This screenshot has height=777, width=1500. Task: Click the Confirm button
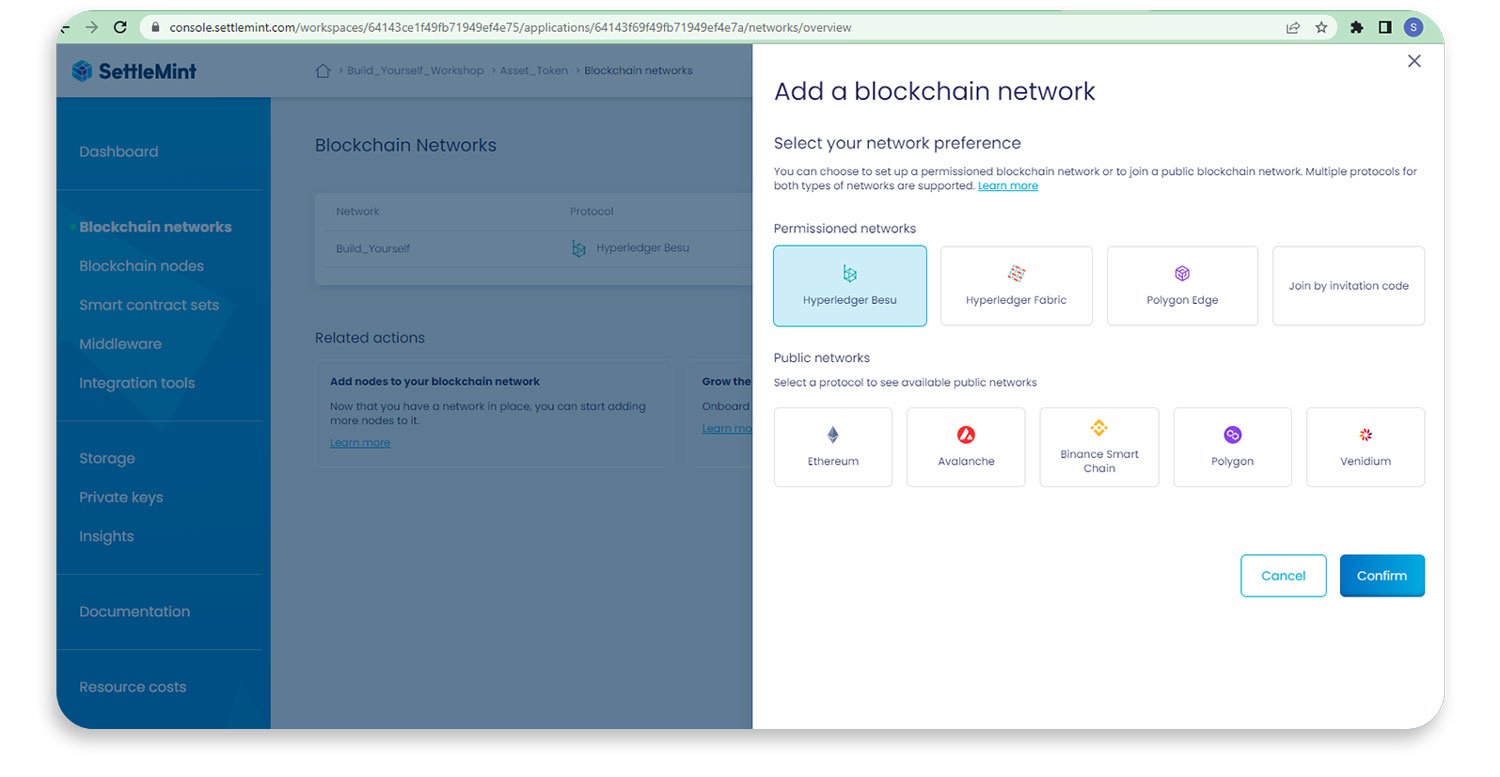1382,576
